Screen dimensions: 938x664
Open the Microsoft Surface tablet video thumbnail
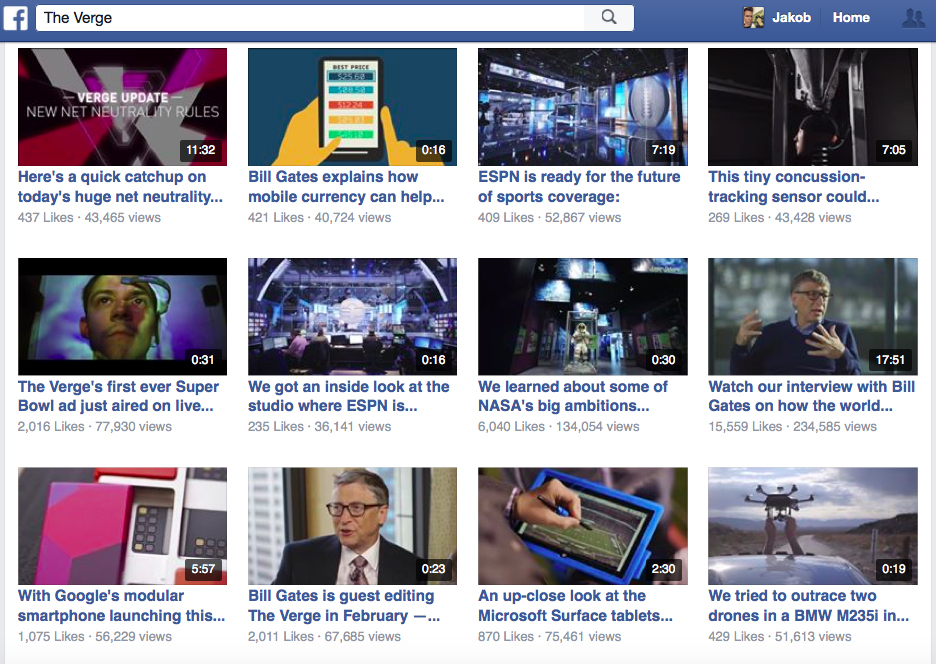point(583,526)
